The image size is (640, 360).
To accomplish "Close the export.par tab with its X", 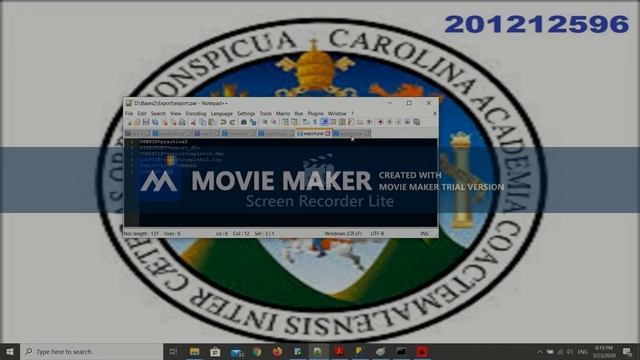I will (x=328, y=133).
